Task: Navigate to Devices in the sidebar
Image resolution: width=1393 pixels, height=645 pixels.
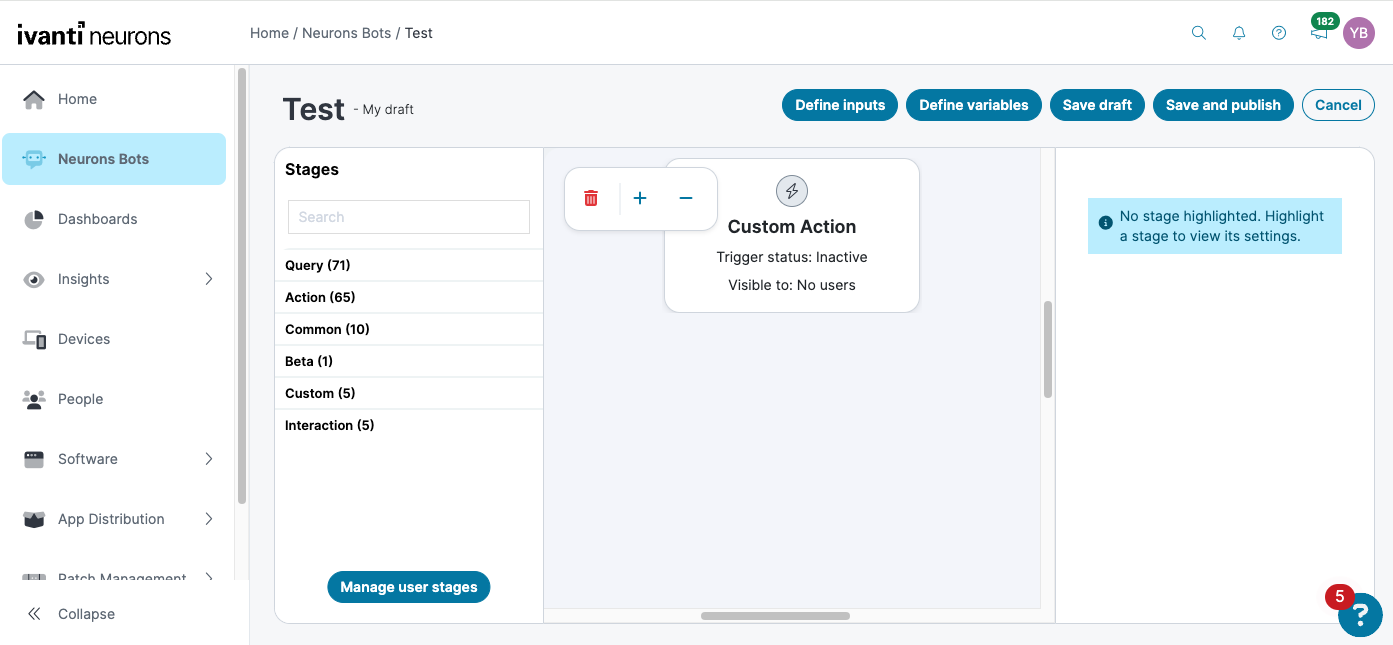Action: click(84, 339)
